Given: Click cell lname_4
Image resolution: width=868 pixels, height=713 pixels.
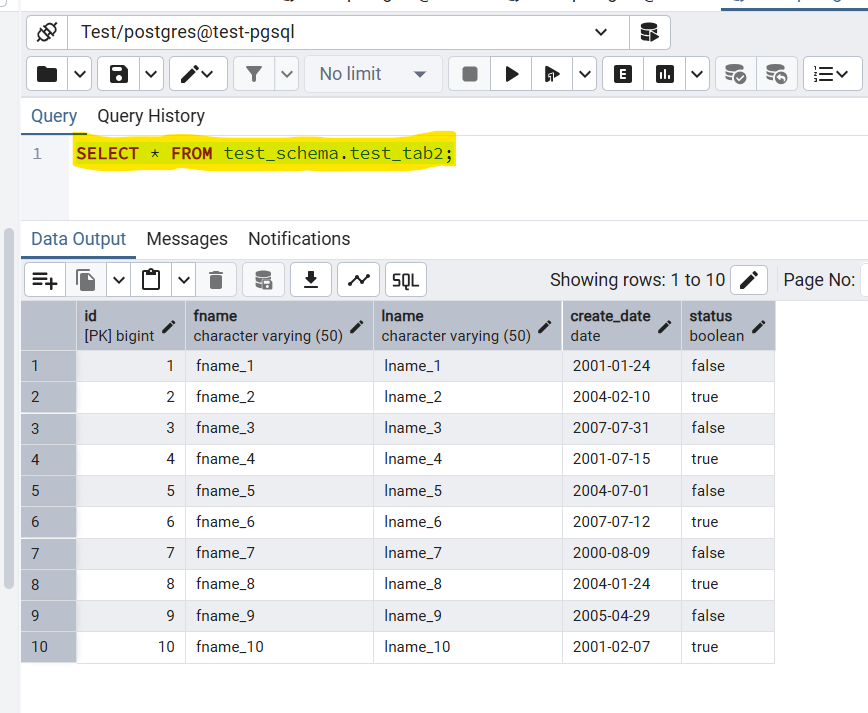Looking at the screenshot, I should (x=468, y=459).
